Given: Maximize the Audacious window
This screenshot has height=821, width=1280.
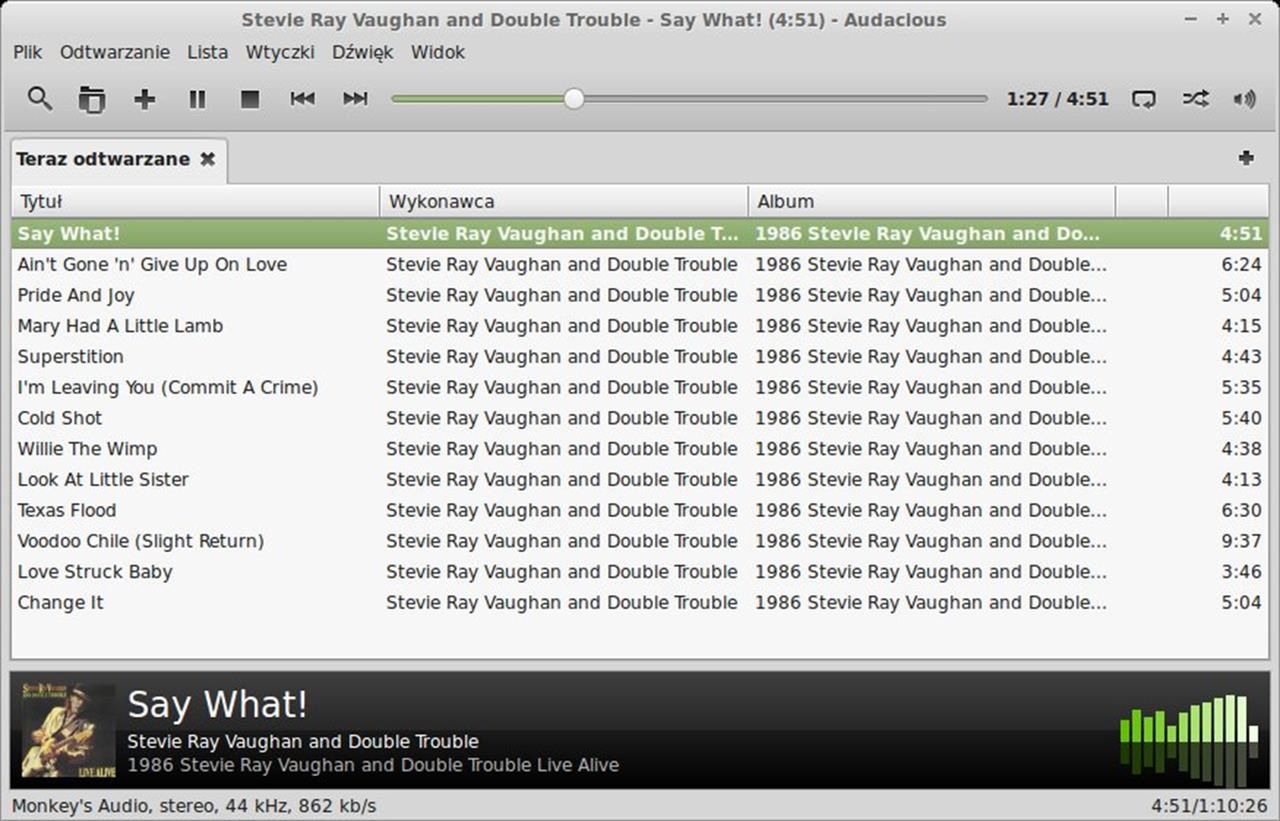Looking at the screenshot, I should (1222, 19).
